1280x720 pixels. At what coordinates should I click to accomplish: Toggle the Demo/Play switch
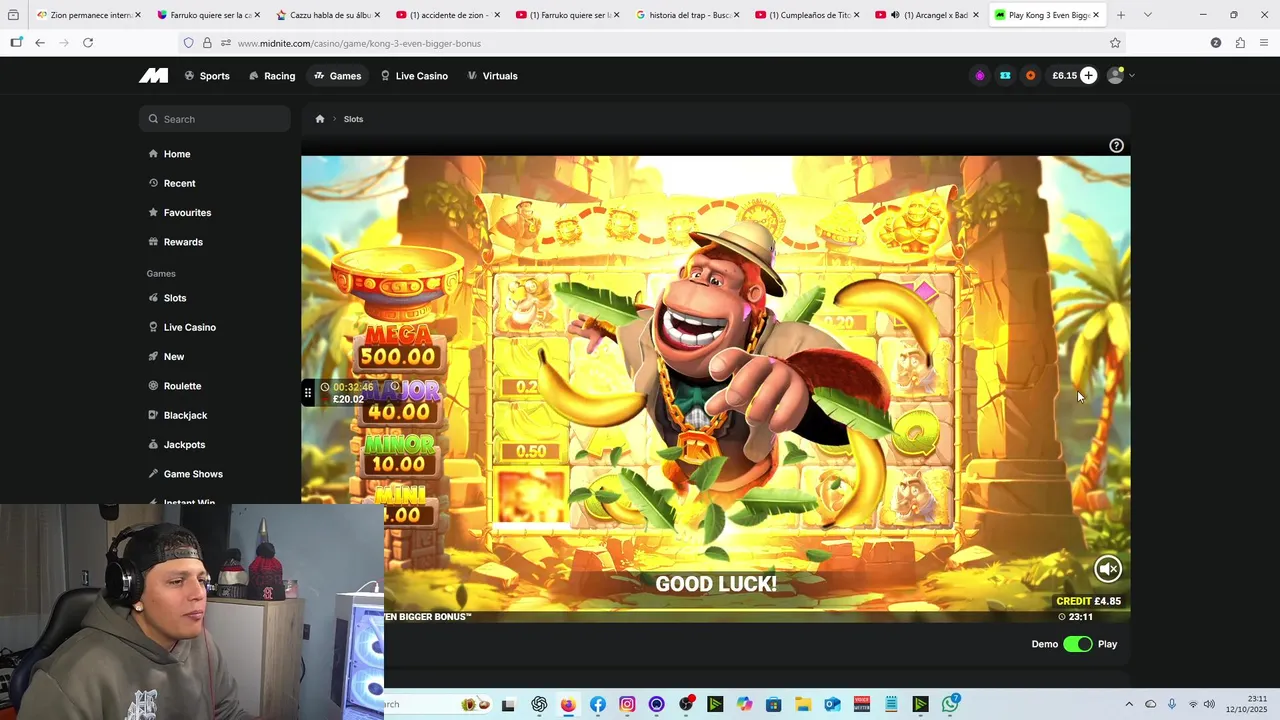click(x=1077, y=644)
